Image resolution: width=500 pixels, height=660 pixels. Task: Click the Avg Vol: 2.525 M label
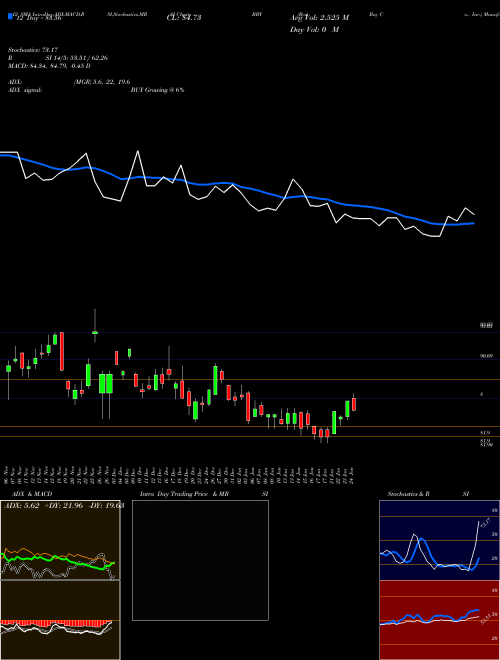[x=319, y=17]
